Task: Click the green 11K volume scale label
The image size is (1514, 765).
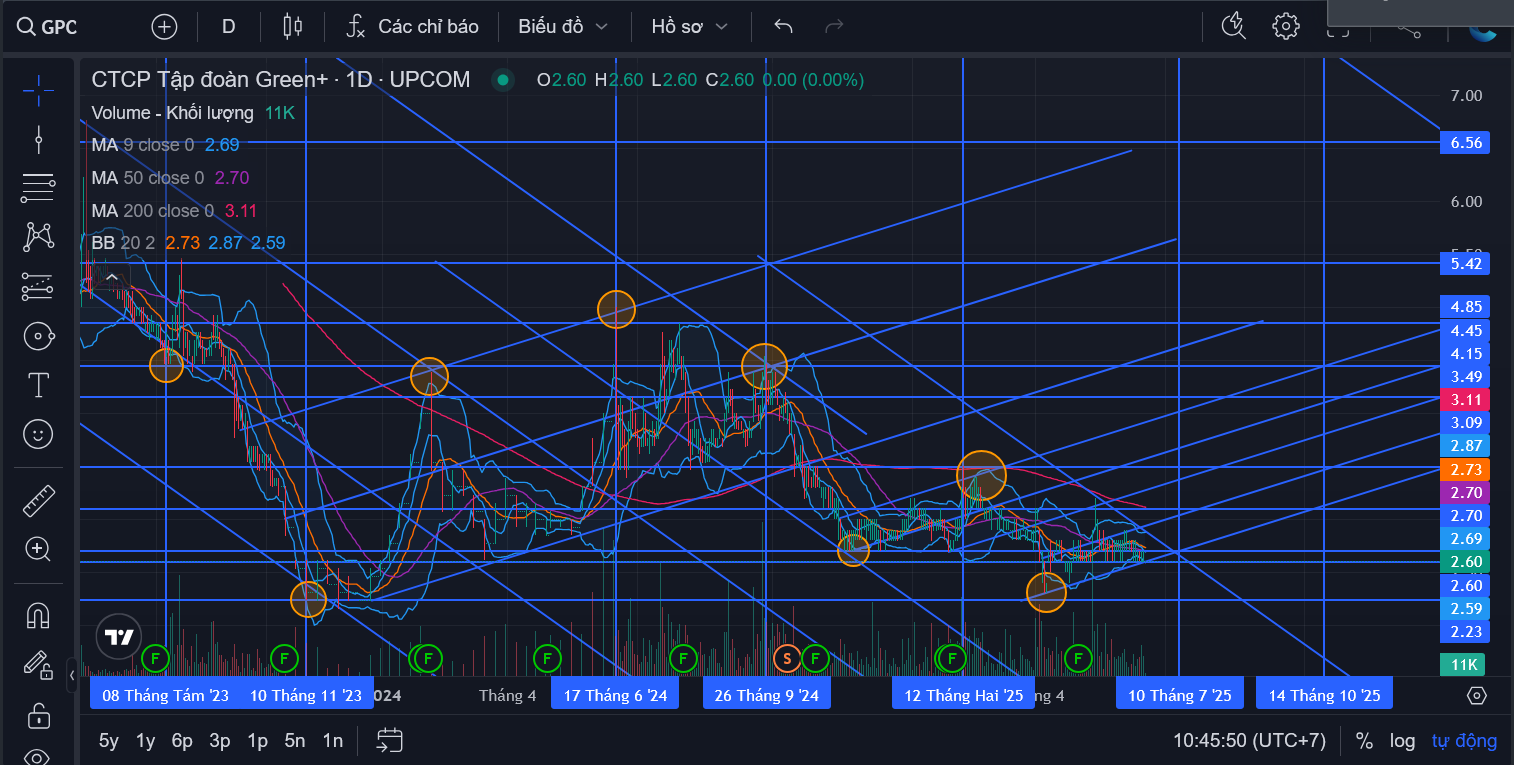Action: (1463, 665)
